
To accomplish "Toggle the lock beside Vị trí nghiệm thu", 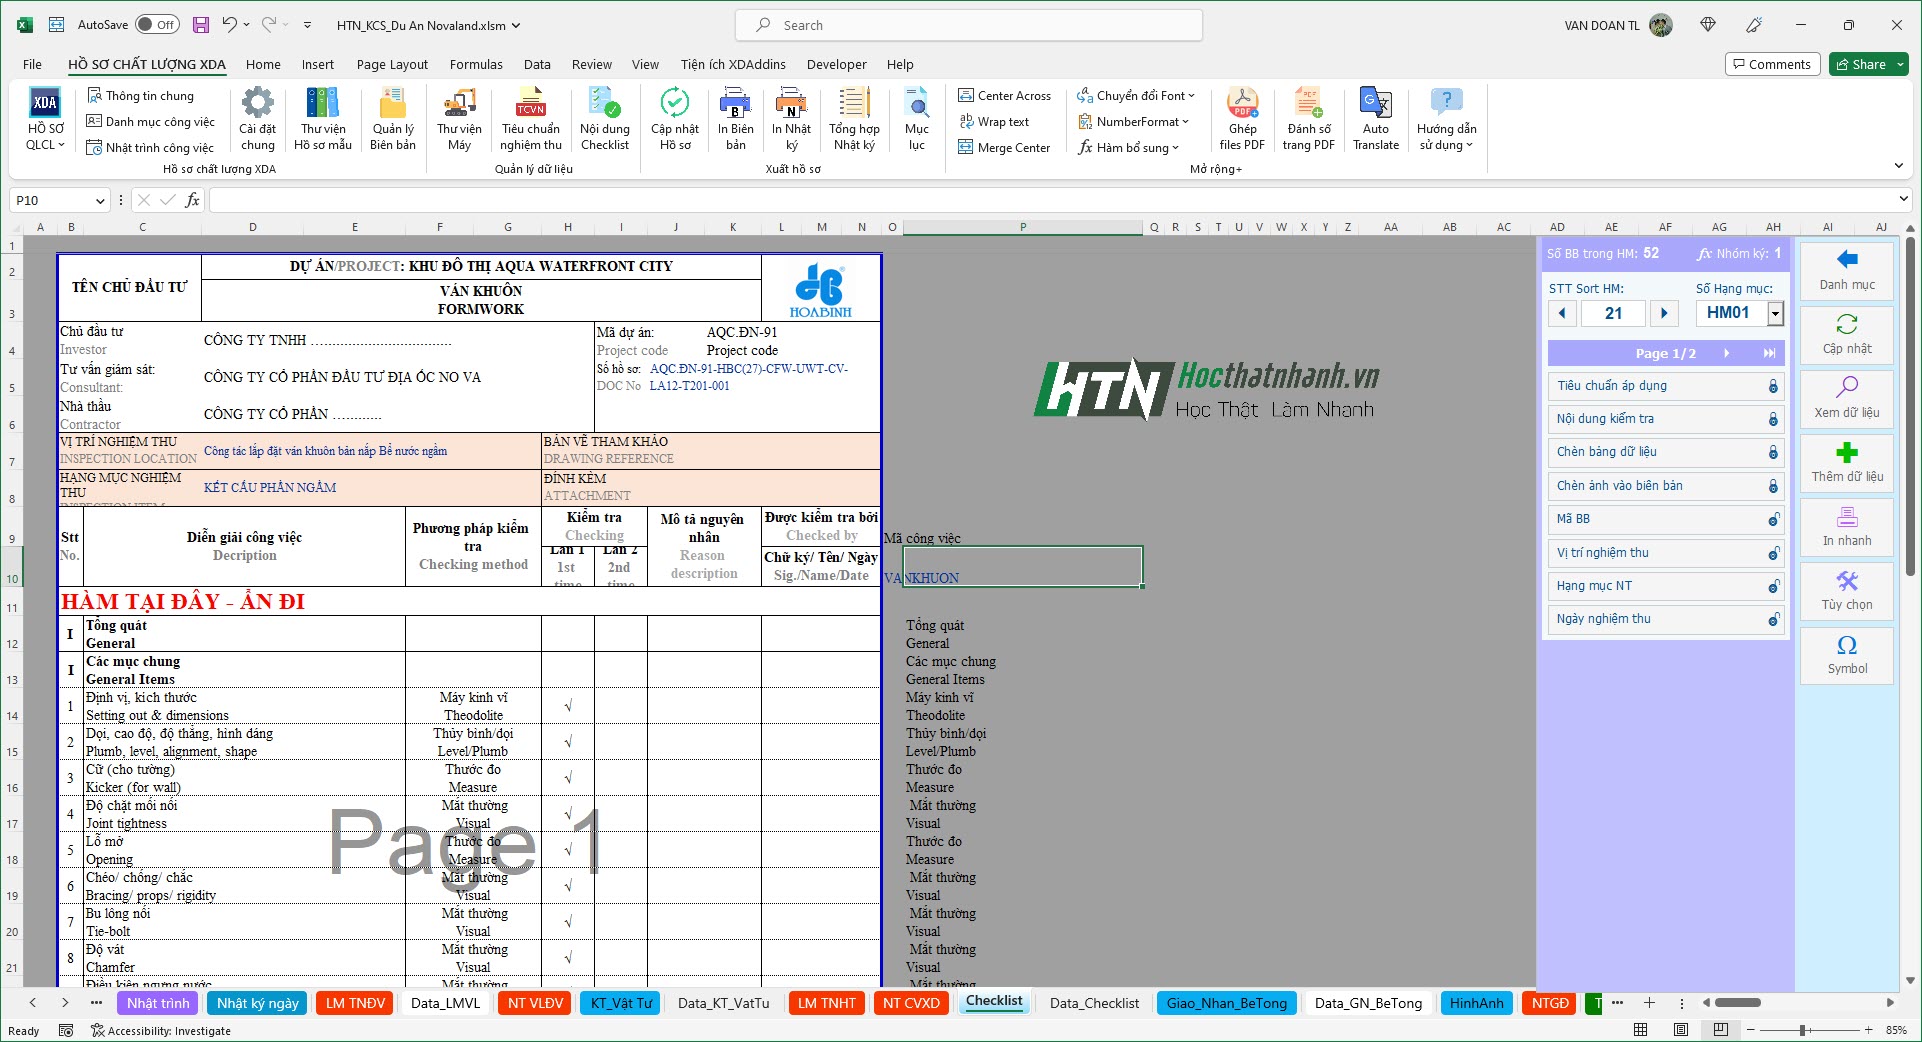I will [1773, 552].
